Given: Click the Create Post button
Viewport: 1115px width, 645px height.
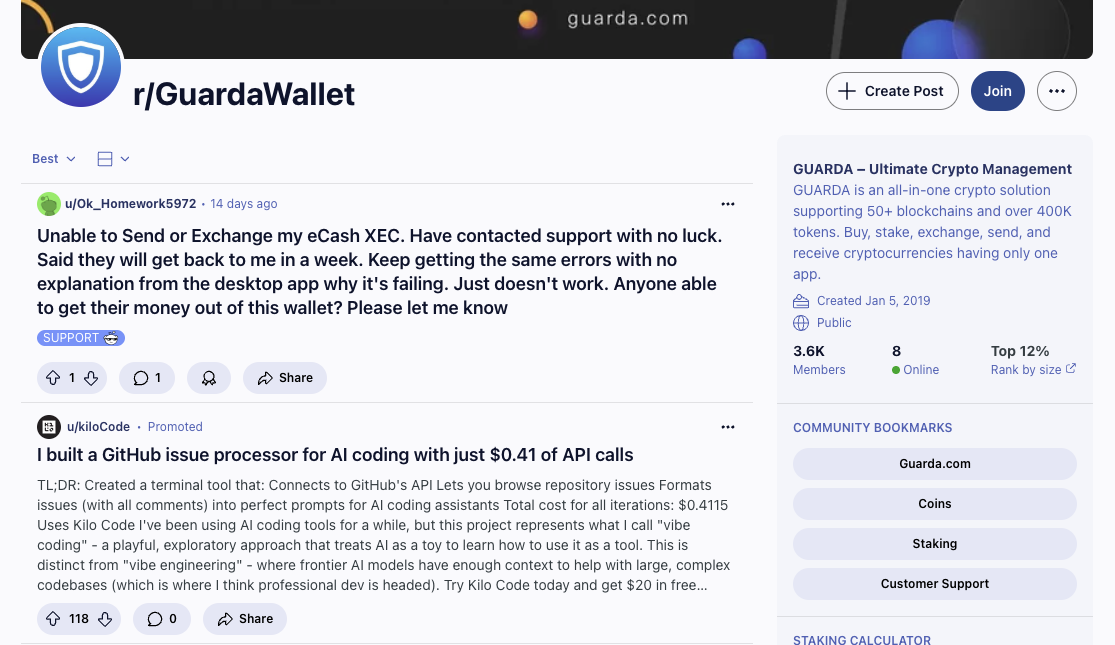Looking at the screenshot, I should tap(892, 91).
